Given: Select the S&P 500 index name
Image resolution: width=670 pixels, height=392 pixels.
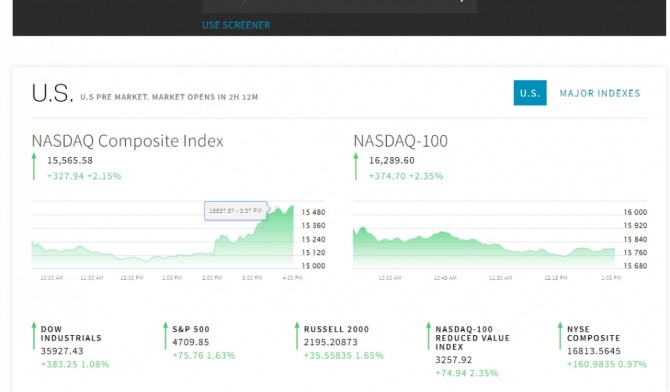Looking at the screenshot, I should 191,329.
